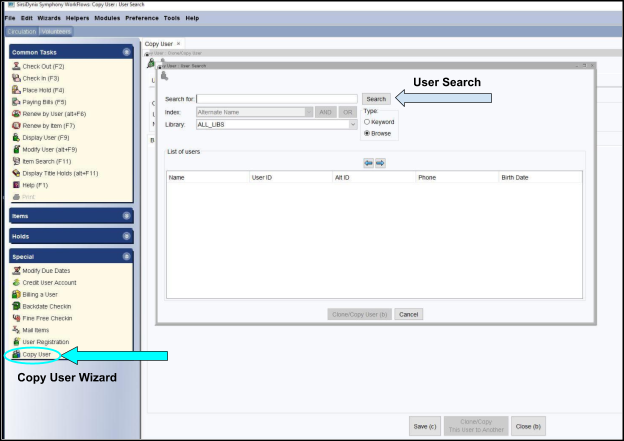Viewport: 624px width, 441px height.
Task: Open Fine Free Checkin icon
Action: pyautogui.click(x=16, y=318)
